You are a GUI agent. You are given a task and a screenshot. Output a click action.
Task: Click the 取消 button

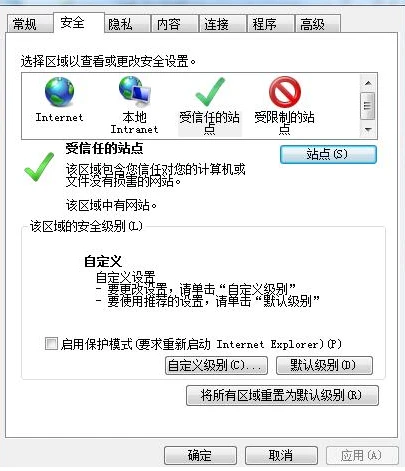[x=281, y=455]
